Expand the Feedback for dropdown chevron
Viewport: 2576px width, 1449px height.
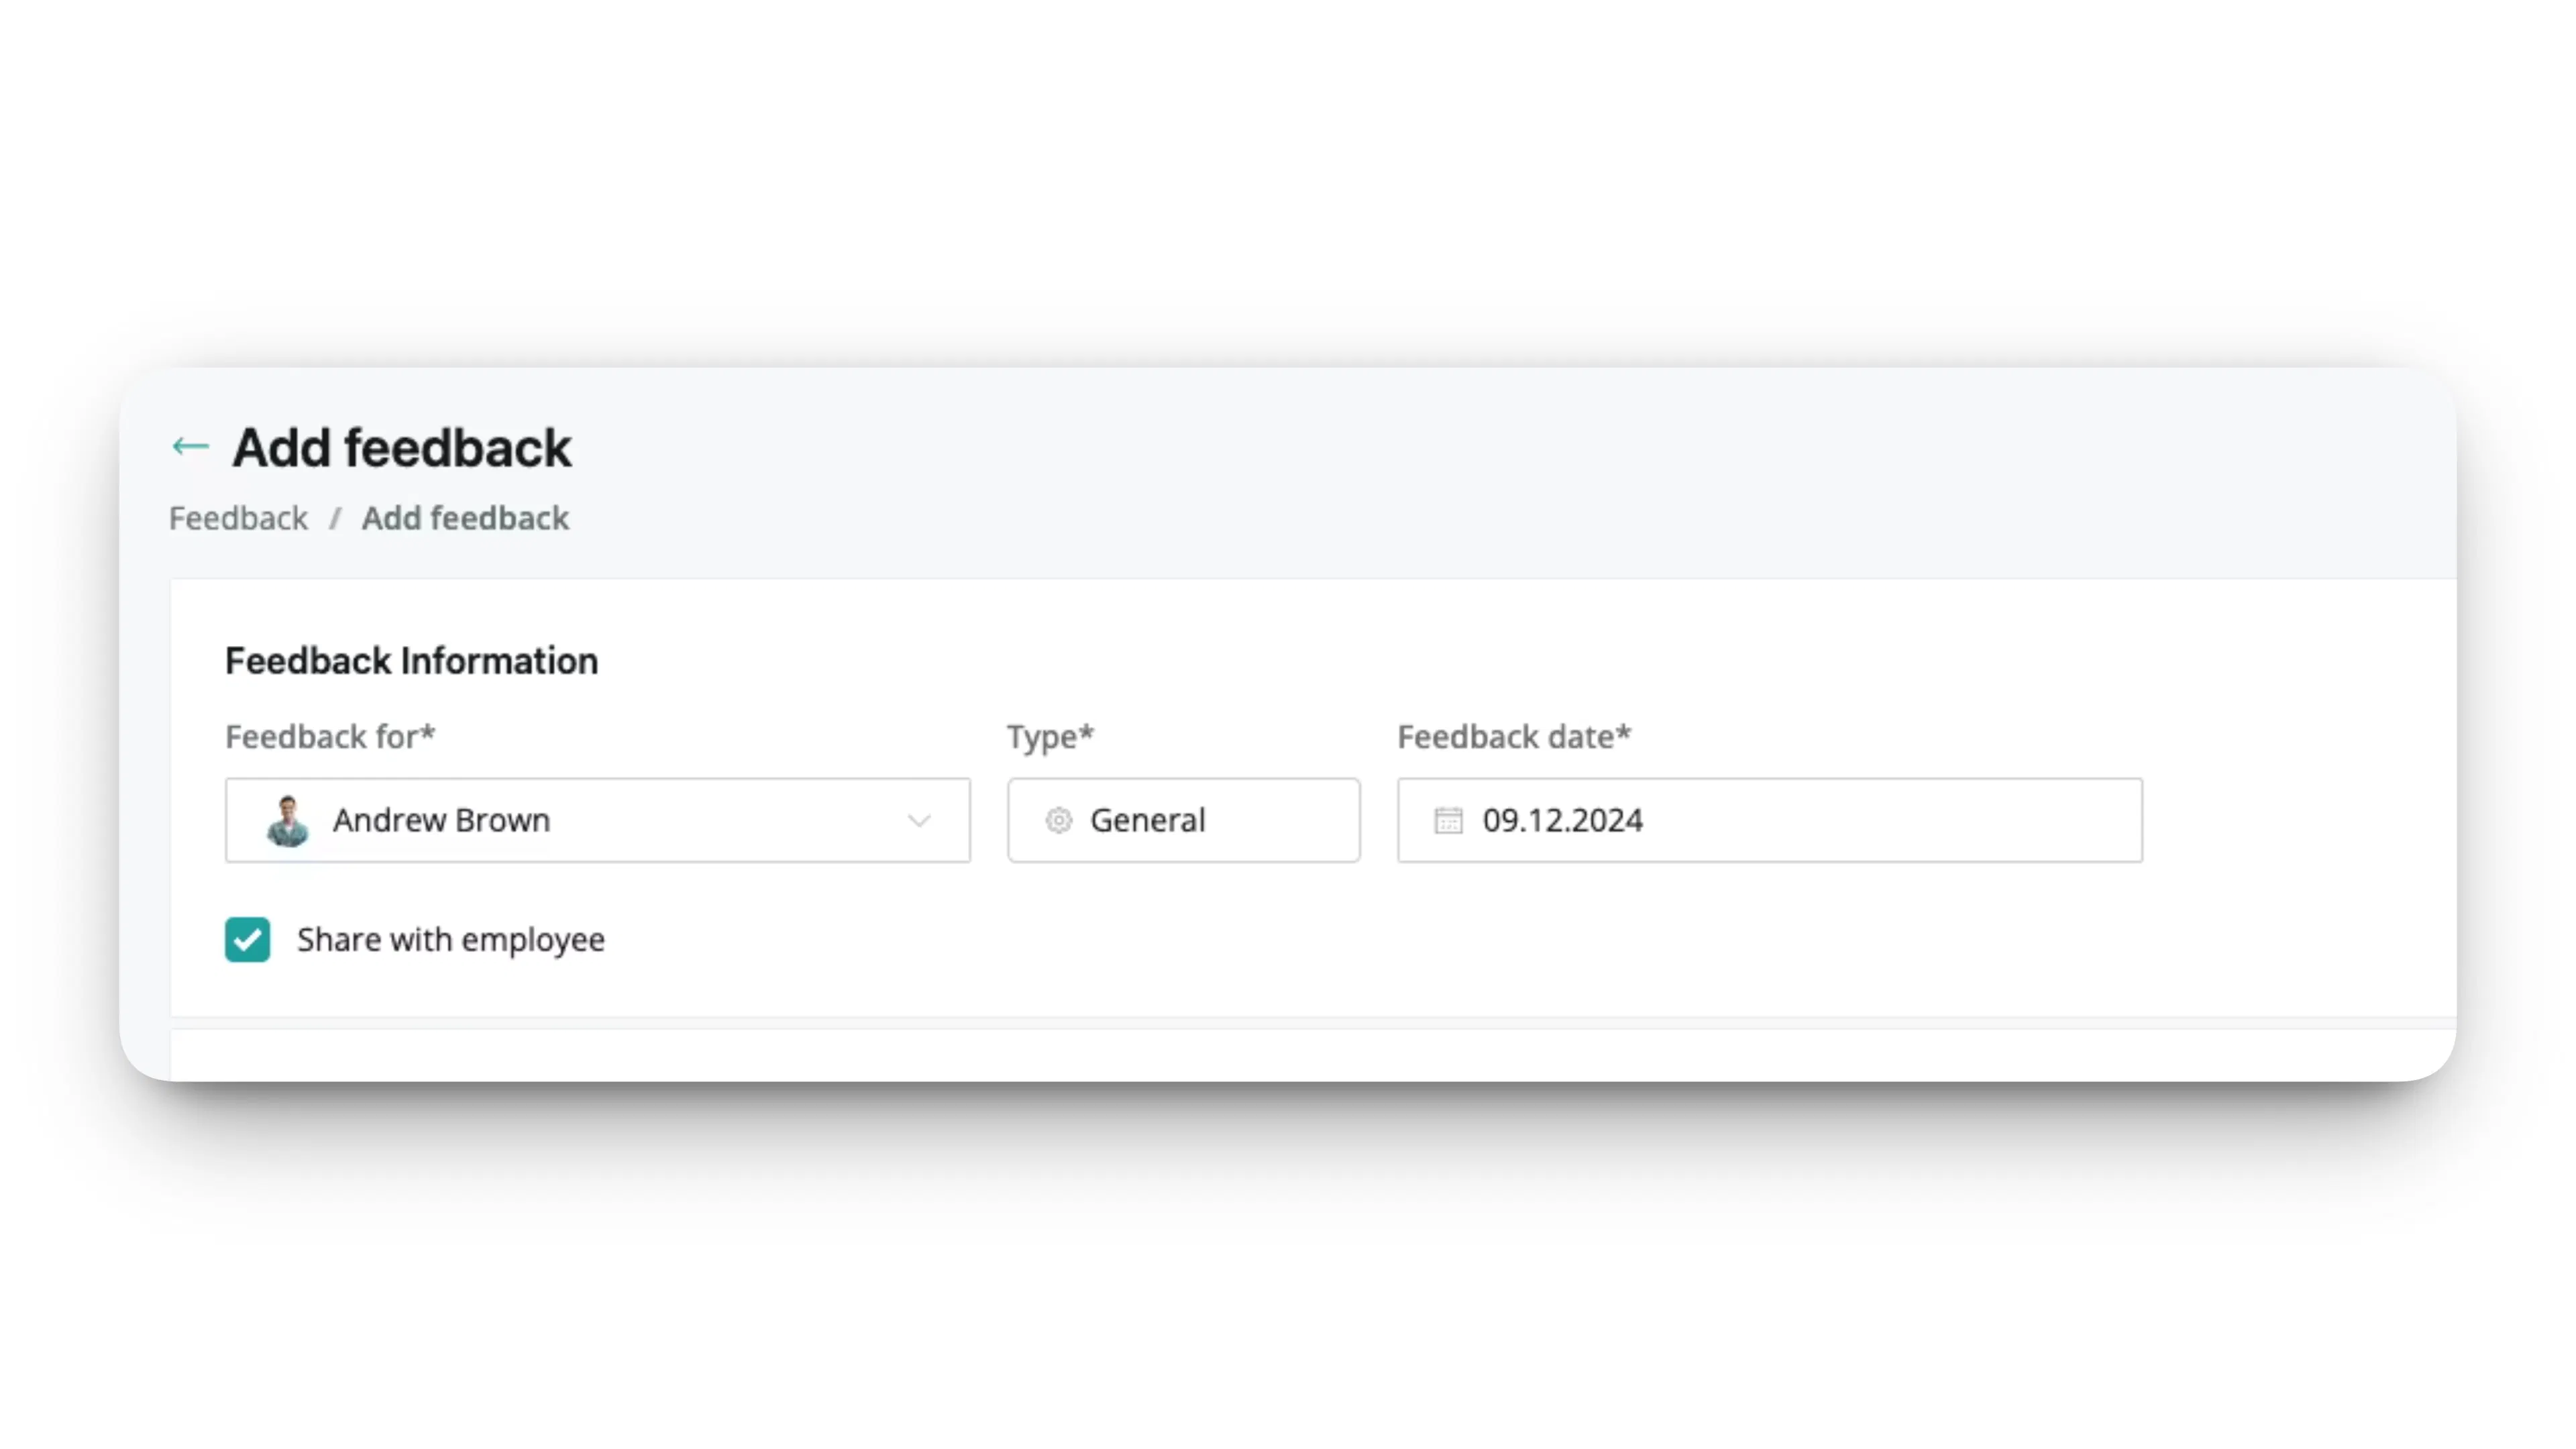919,821
